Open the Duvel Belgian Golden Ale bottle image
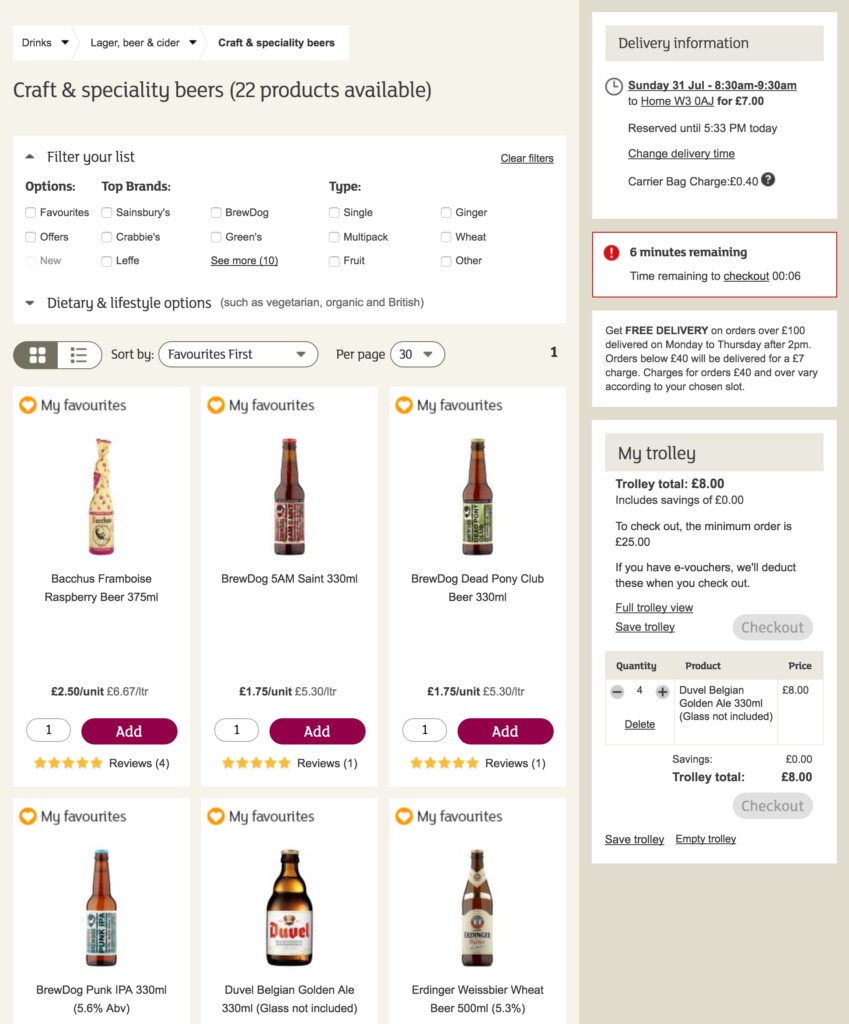The image size is (849, 1024). tap(289, 908)
